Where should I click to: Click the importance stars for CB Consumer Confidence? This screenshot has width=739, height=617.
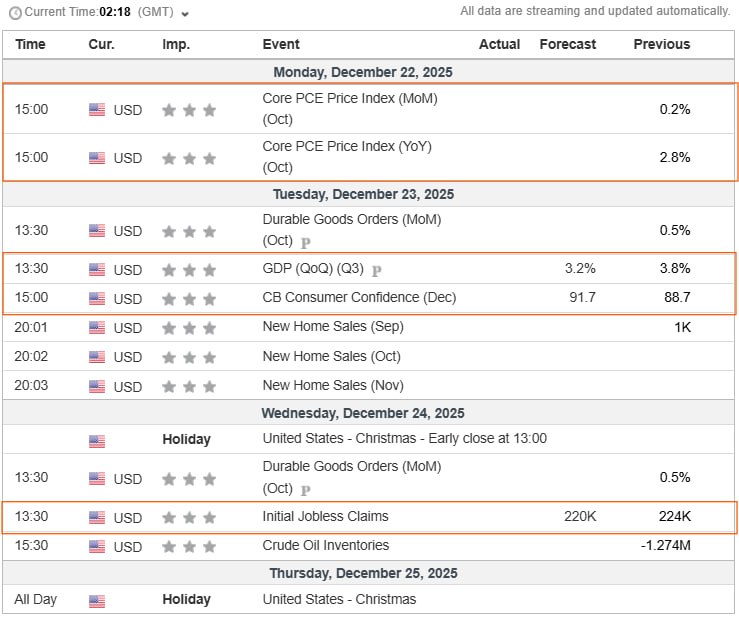(x=189, y=298)
